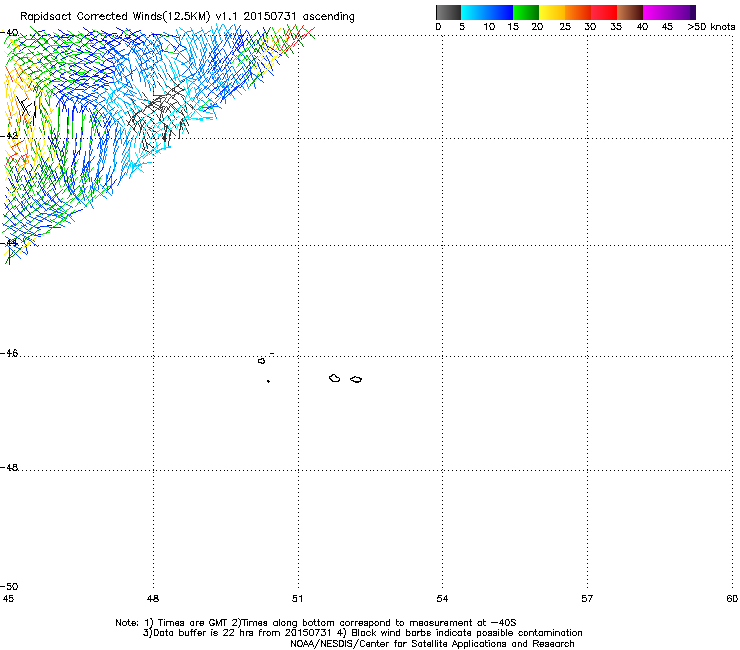The image size is (740, 650).
Task: Click the small island outline near 50E
Action: (261, 361)
